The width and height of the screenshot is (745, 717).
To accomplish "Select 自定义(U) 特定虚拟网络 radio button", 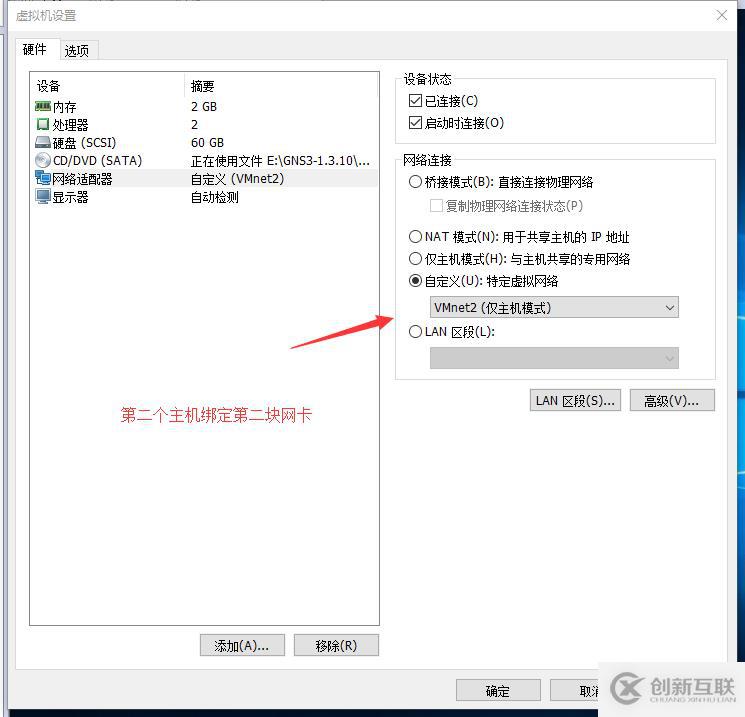I will click(x=415, y=281).
